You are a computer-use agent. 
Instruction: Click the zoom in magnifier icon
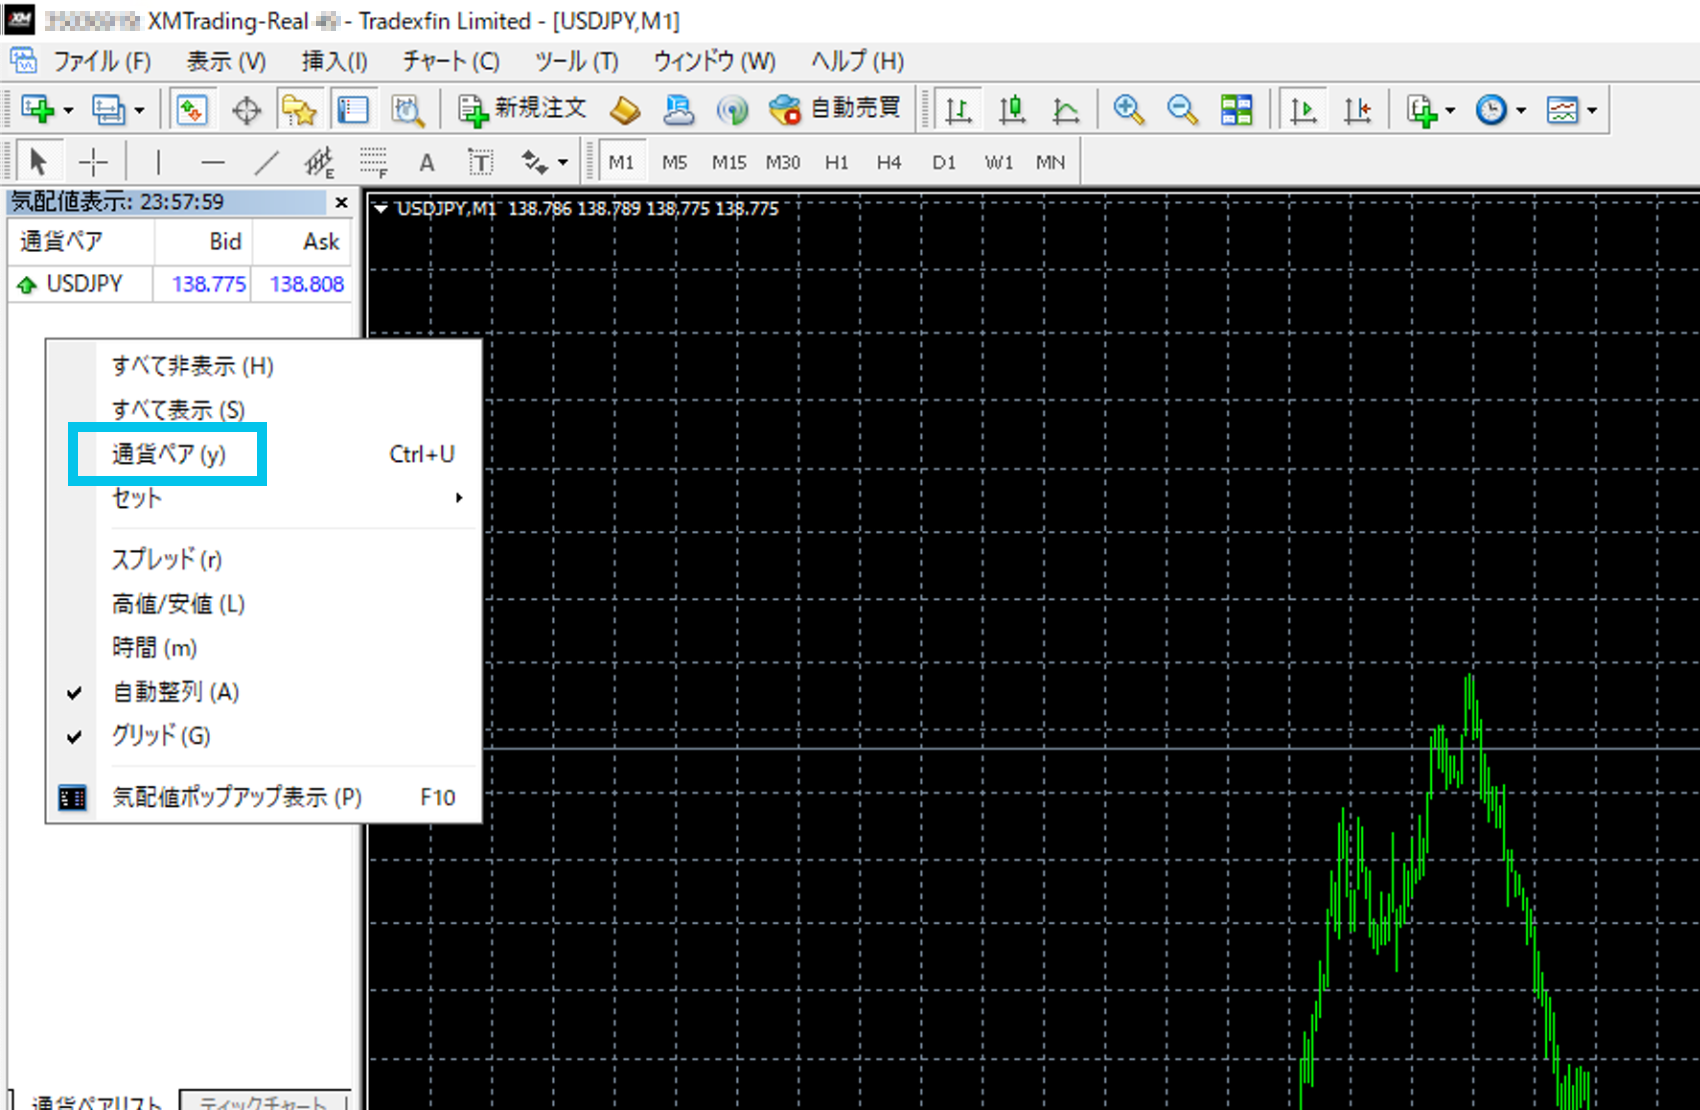1129,110
